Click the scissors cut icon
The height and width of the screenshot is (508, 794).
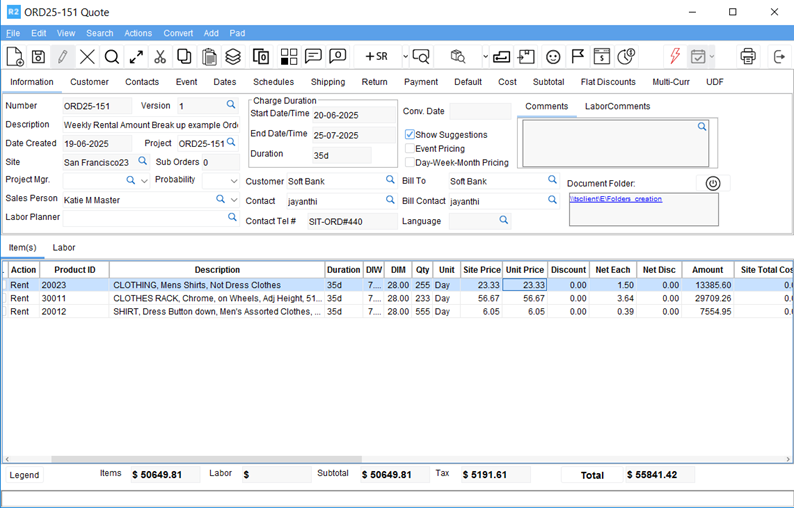(x=160, y=57)
